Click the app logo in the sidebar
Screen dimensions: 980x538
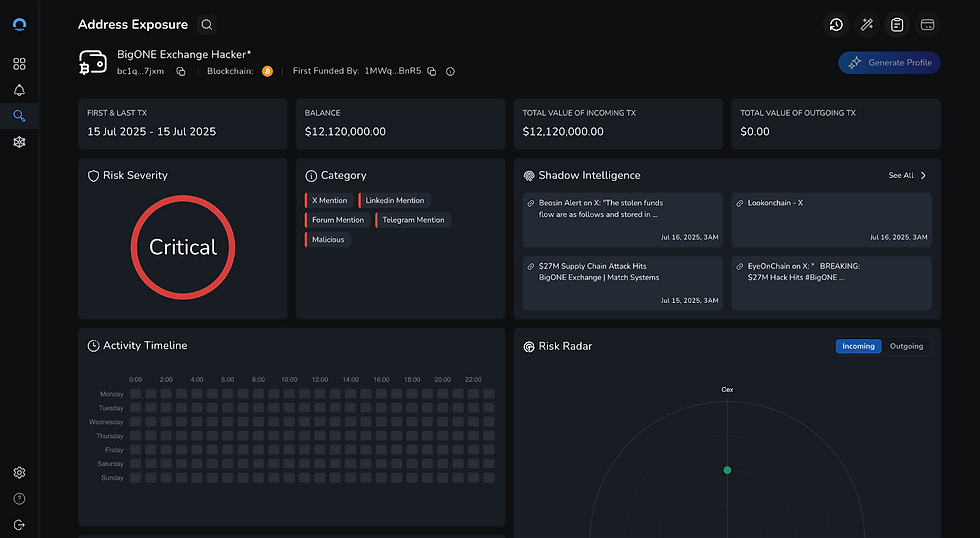pos(19,24)
